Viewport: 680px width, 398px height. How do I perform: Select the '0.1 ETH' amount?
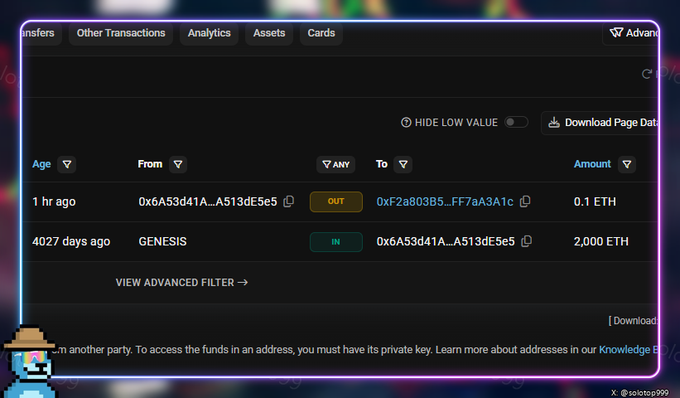595,202
